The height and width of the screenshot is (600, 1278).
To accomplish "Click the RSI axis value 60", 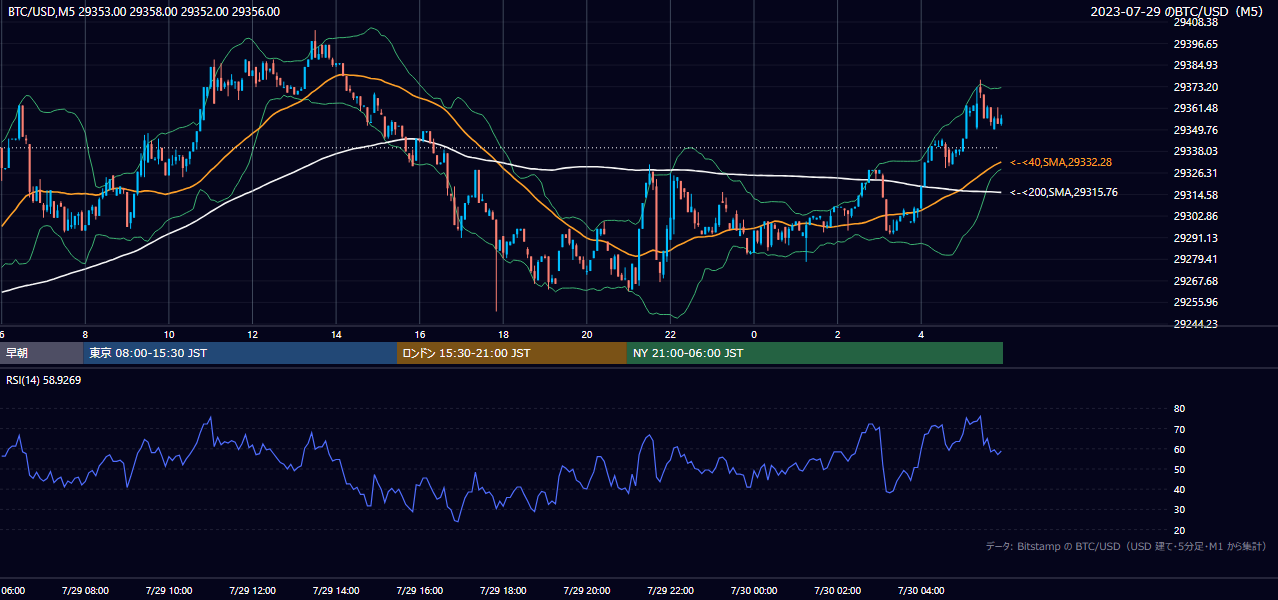I will tap(1179, 449).
